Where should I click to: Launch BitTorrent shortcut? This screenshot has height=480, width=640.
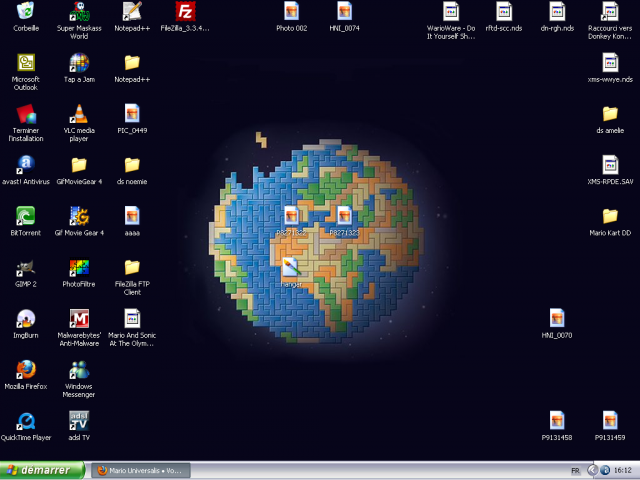(x=26, y=216)
